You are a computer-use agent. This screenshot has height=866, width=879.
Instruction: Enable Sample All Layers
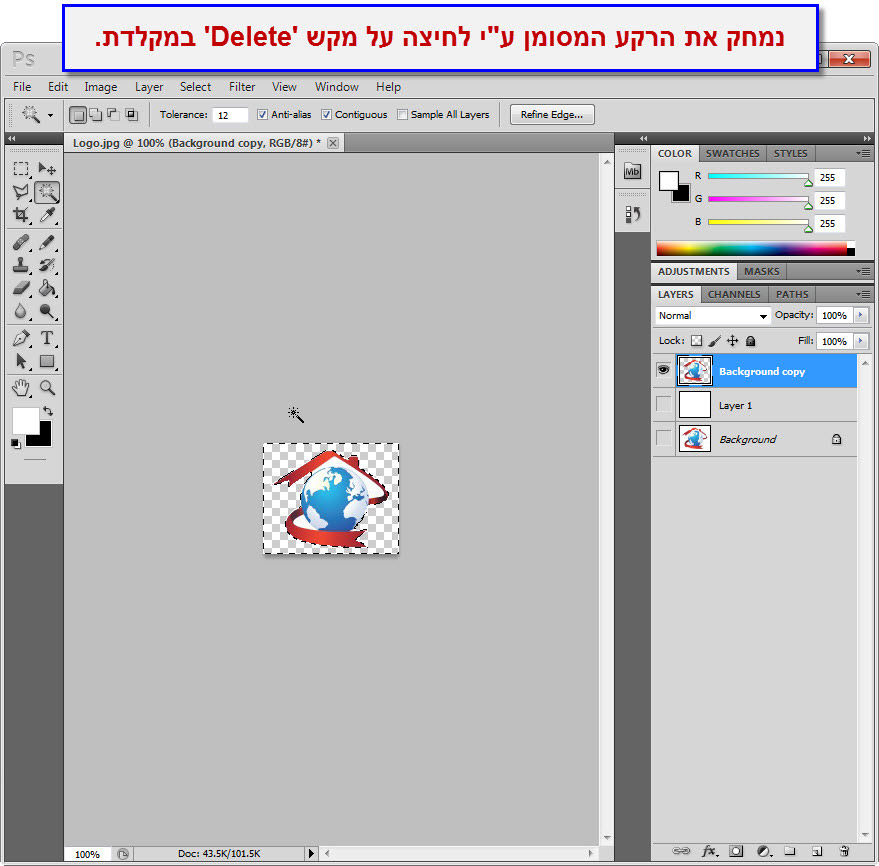403,114
